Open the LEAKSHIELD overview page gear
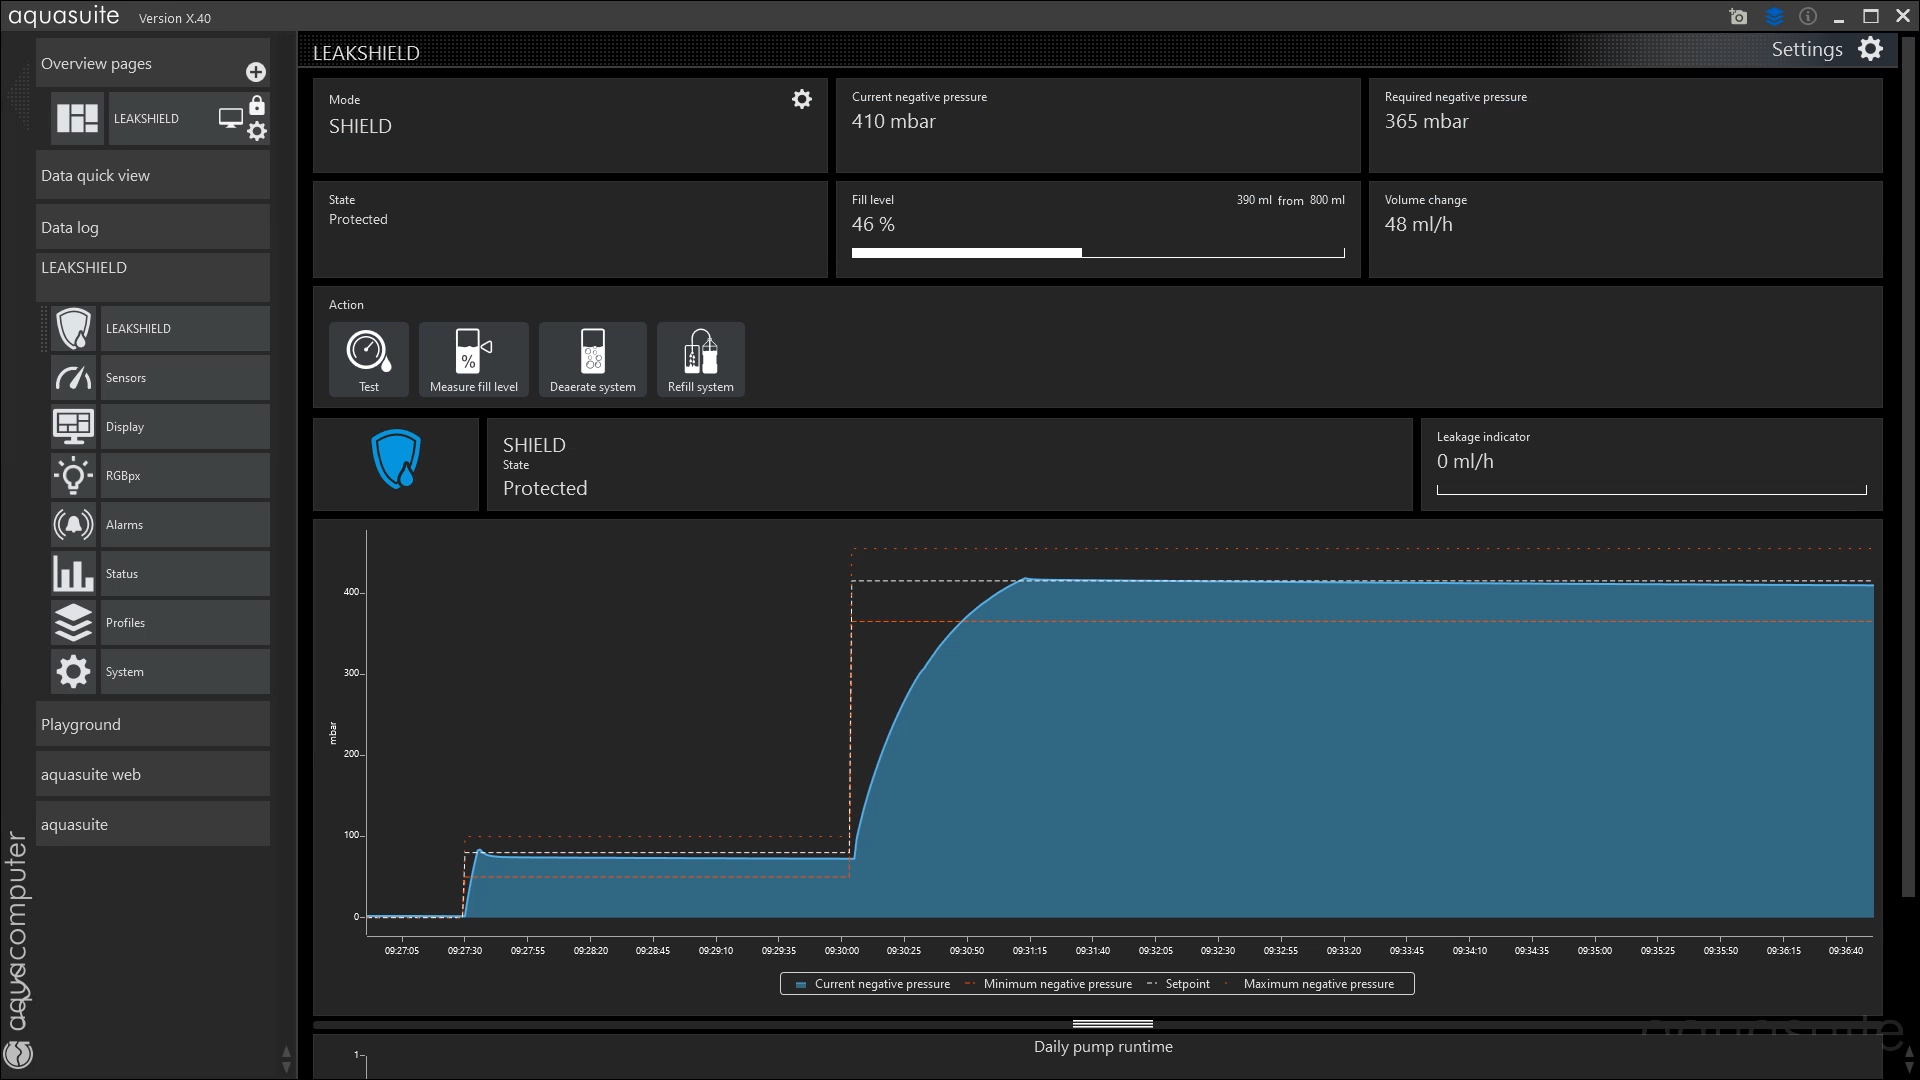 point(257,131)
